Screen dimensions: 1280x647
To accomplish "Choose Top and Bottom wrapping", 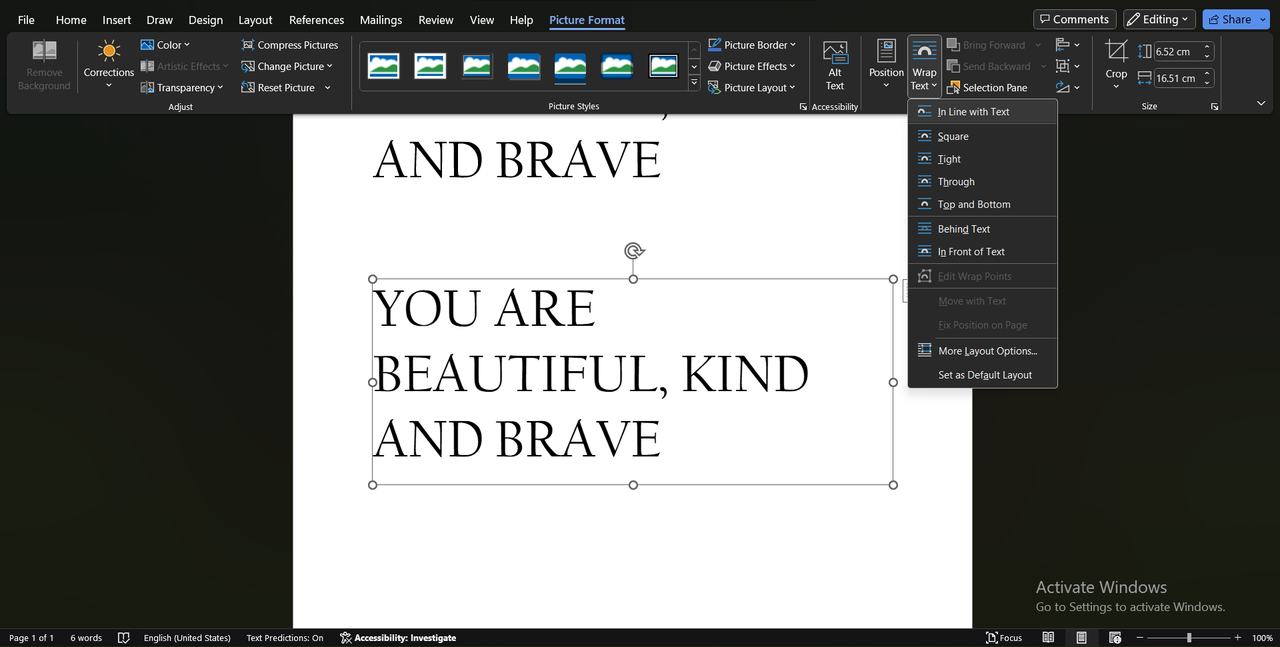I will (x=983, y=204).
